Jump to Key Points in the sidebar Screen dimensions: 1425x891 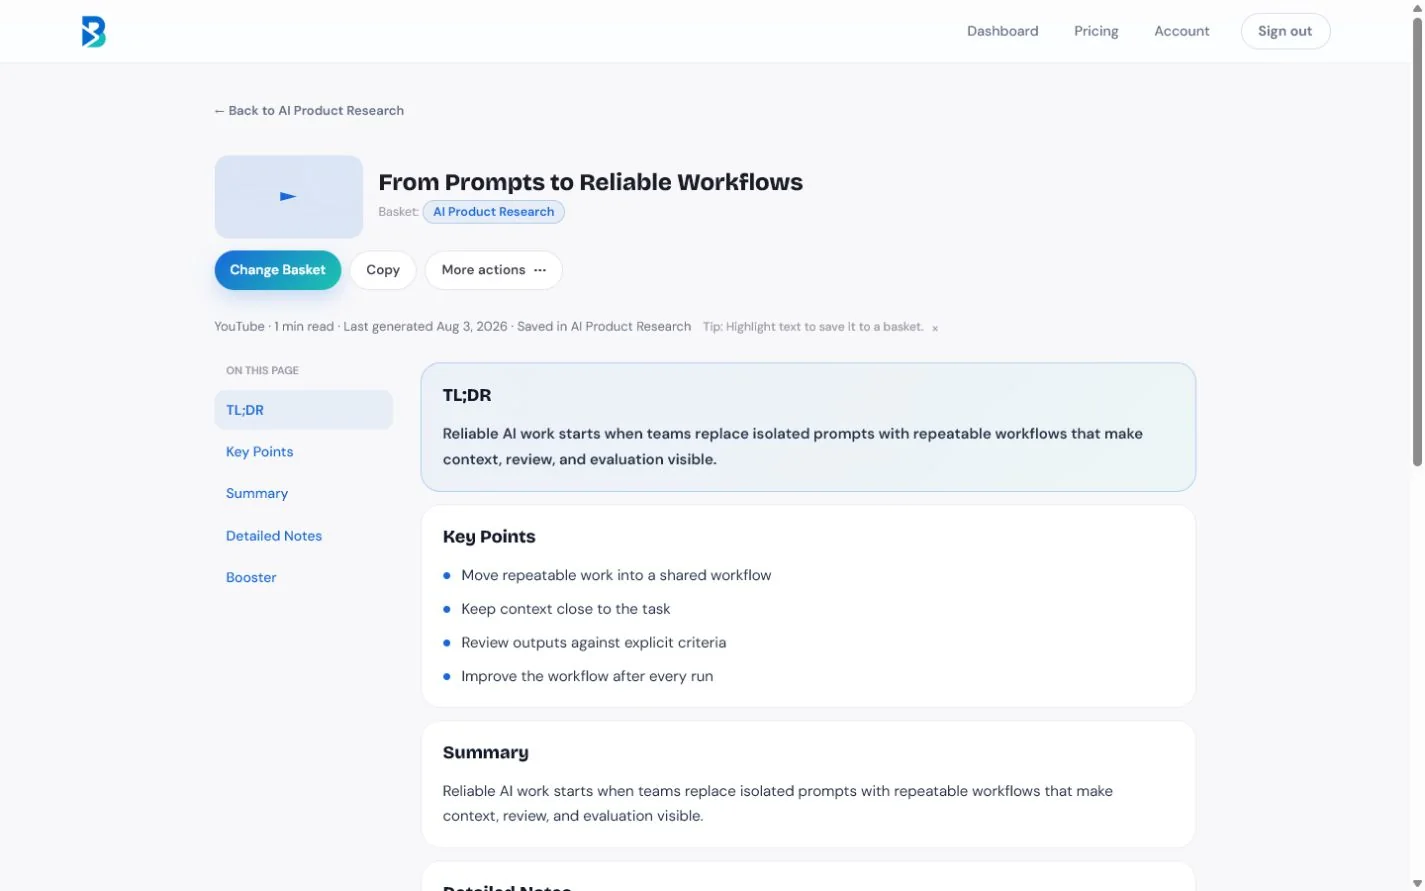click(x=259, y=452)
